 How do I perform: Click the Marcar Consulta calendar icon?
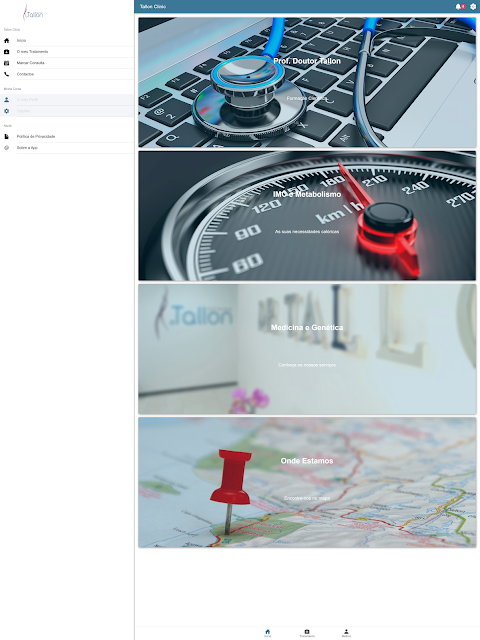(x=7, y=63)
